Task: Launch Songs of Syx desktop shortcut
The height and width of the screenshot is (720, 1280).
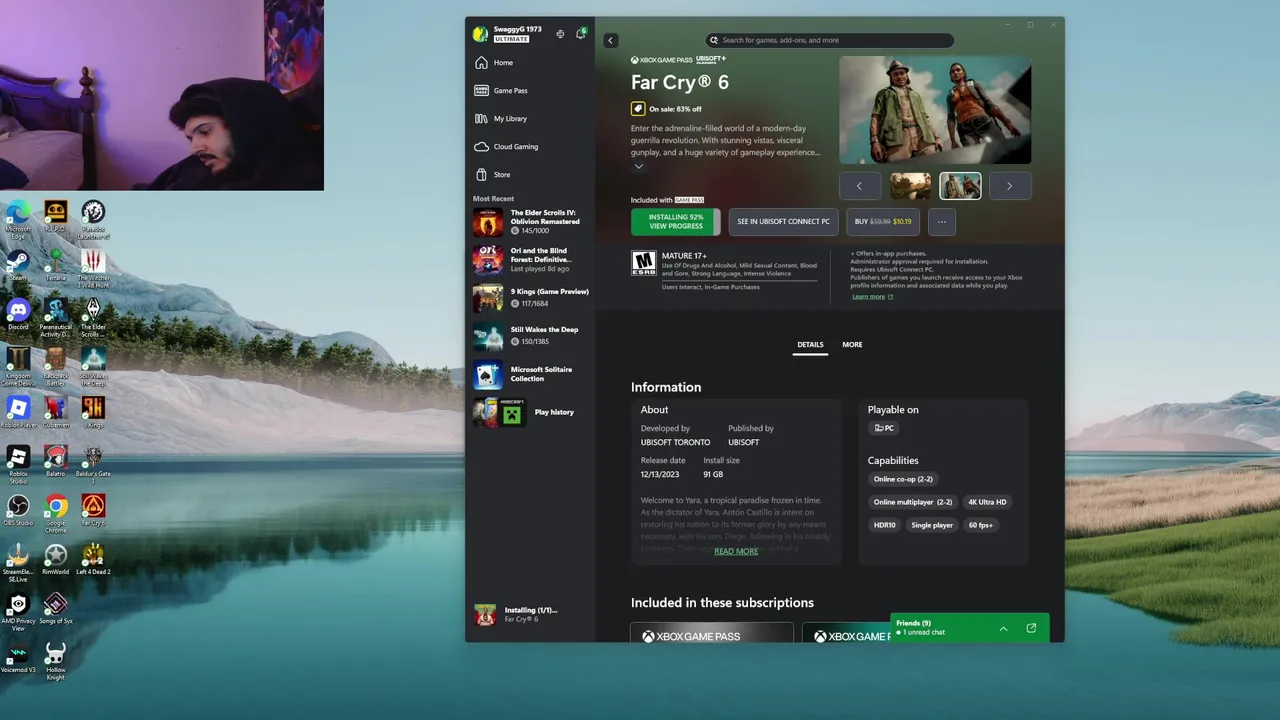Action: point(56,609)
